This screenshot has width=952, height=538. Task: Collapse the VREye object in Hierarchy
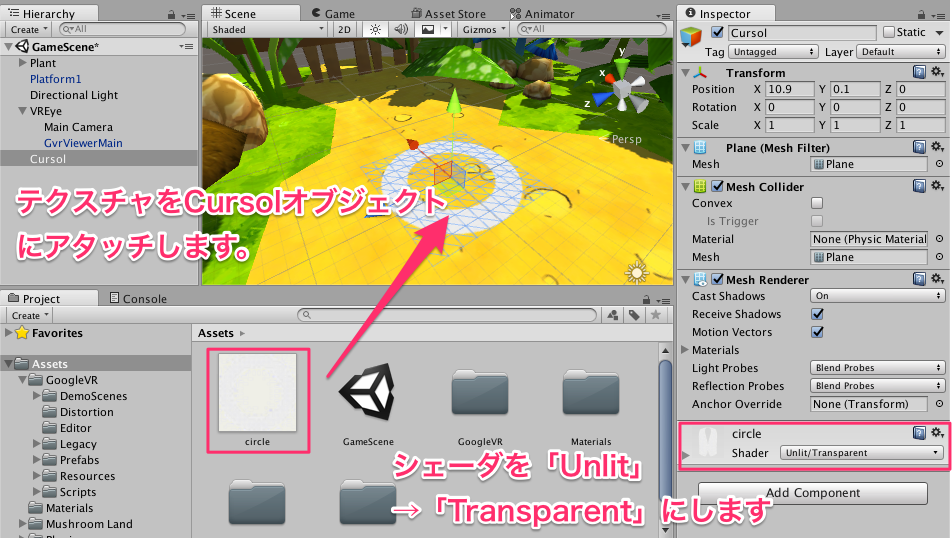(x=22, y=111)
